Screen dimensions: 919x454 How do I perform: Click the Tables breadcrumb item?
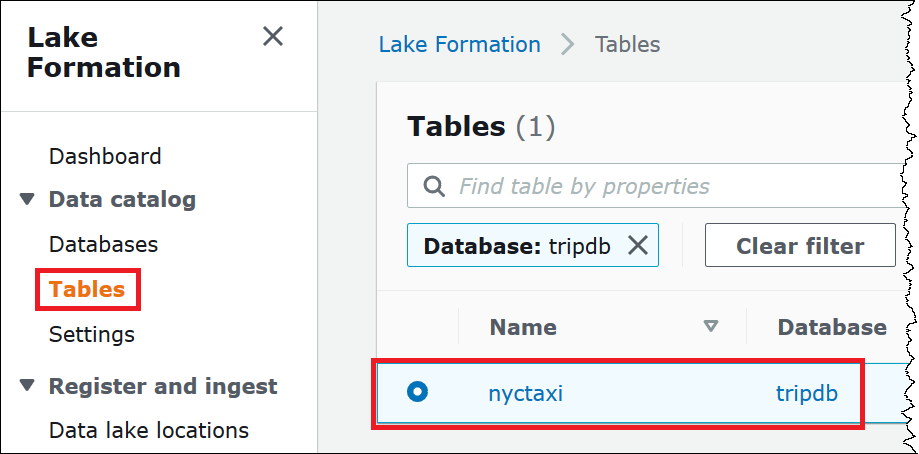point(627,45)
